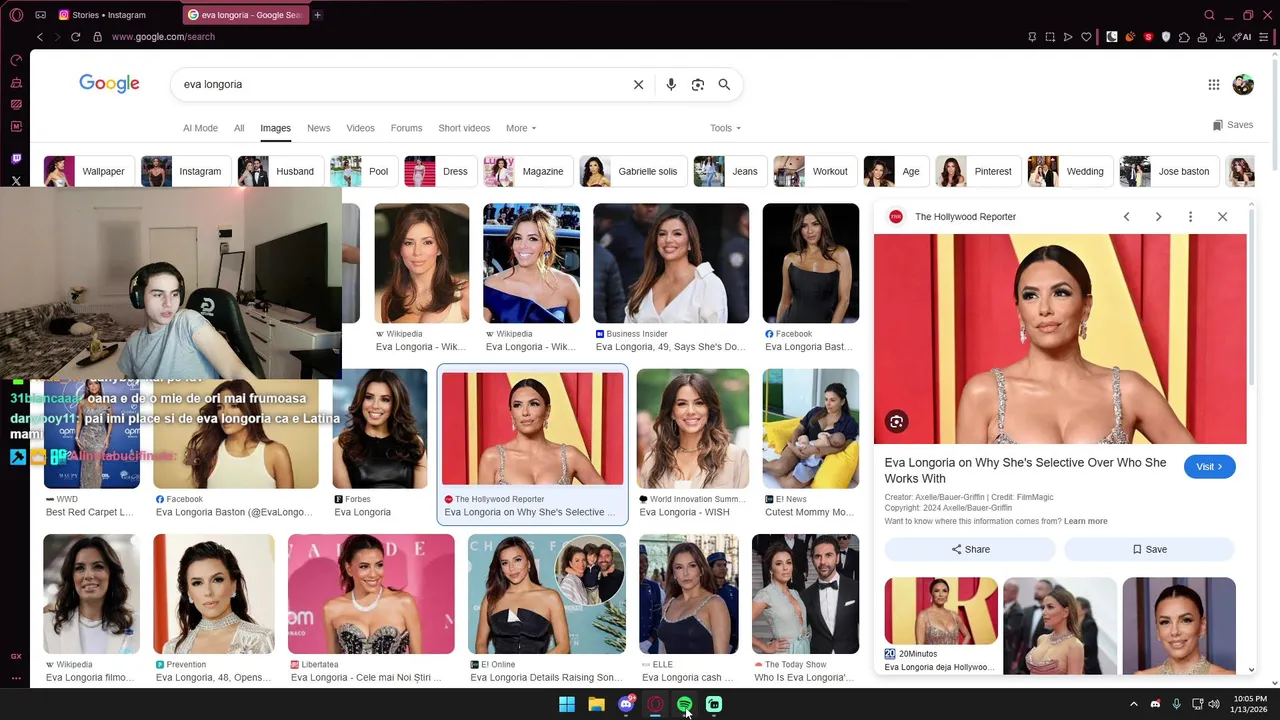Viewport: 1280px width, 720px height.
Task: Close the image preview panel
Action: coord(1222,217)
